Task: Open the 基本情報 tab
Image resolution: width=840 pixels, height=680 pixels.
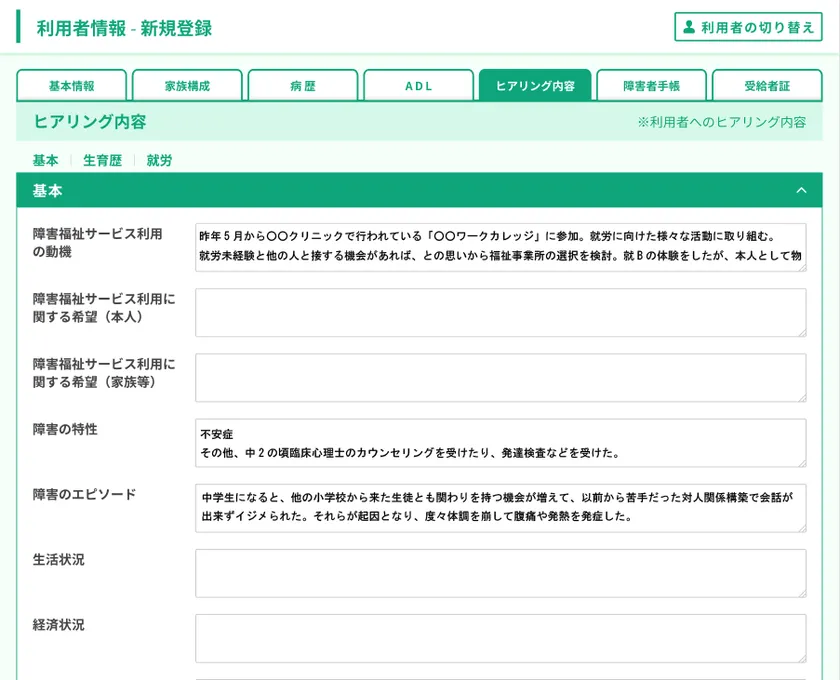Action: [x=72, y=86]
